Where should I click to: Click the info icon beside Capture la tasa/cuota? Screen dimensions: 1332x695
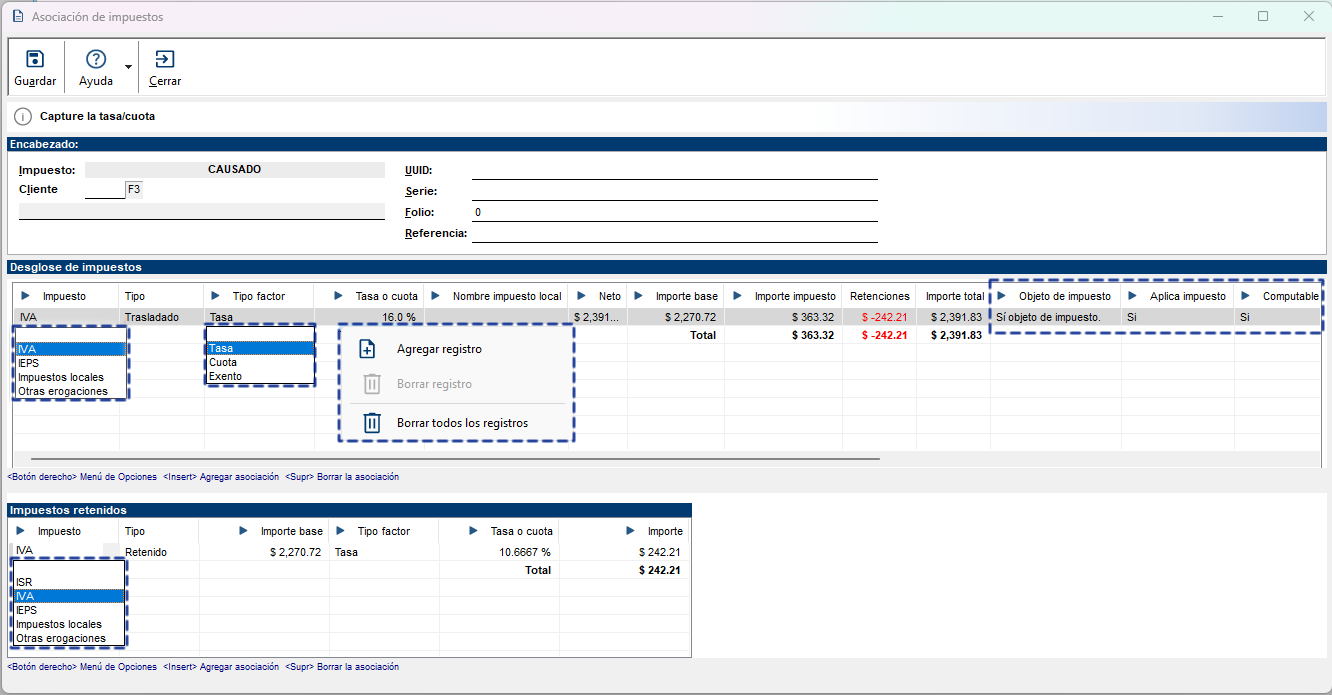point(23,117)
